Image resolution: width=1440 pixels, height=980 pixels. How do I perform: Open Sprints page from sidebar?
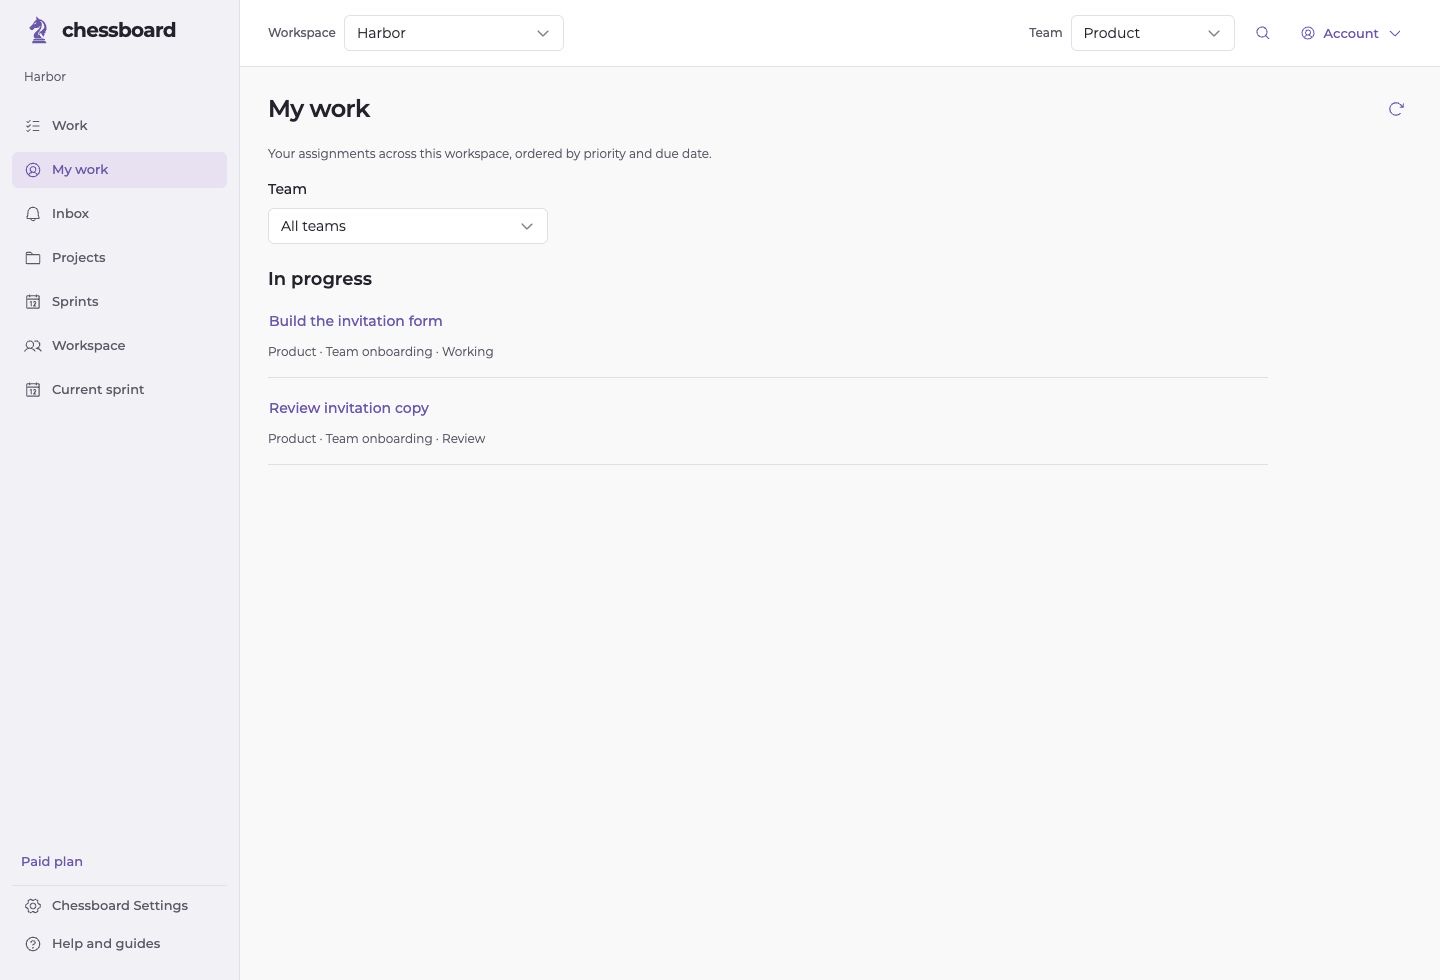120,302
